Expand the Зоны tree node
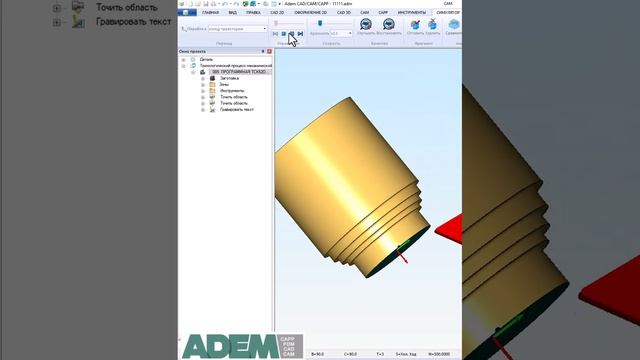This screenshot has width=640, height=360. tap(203, 84)
